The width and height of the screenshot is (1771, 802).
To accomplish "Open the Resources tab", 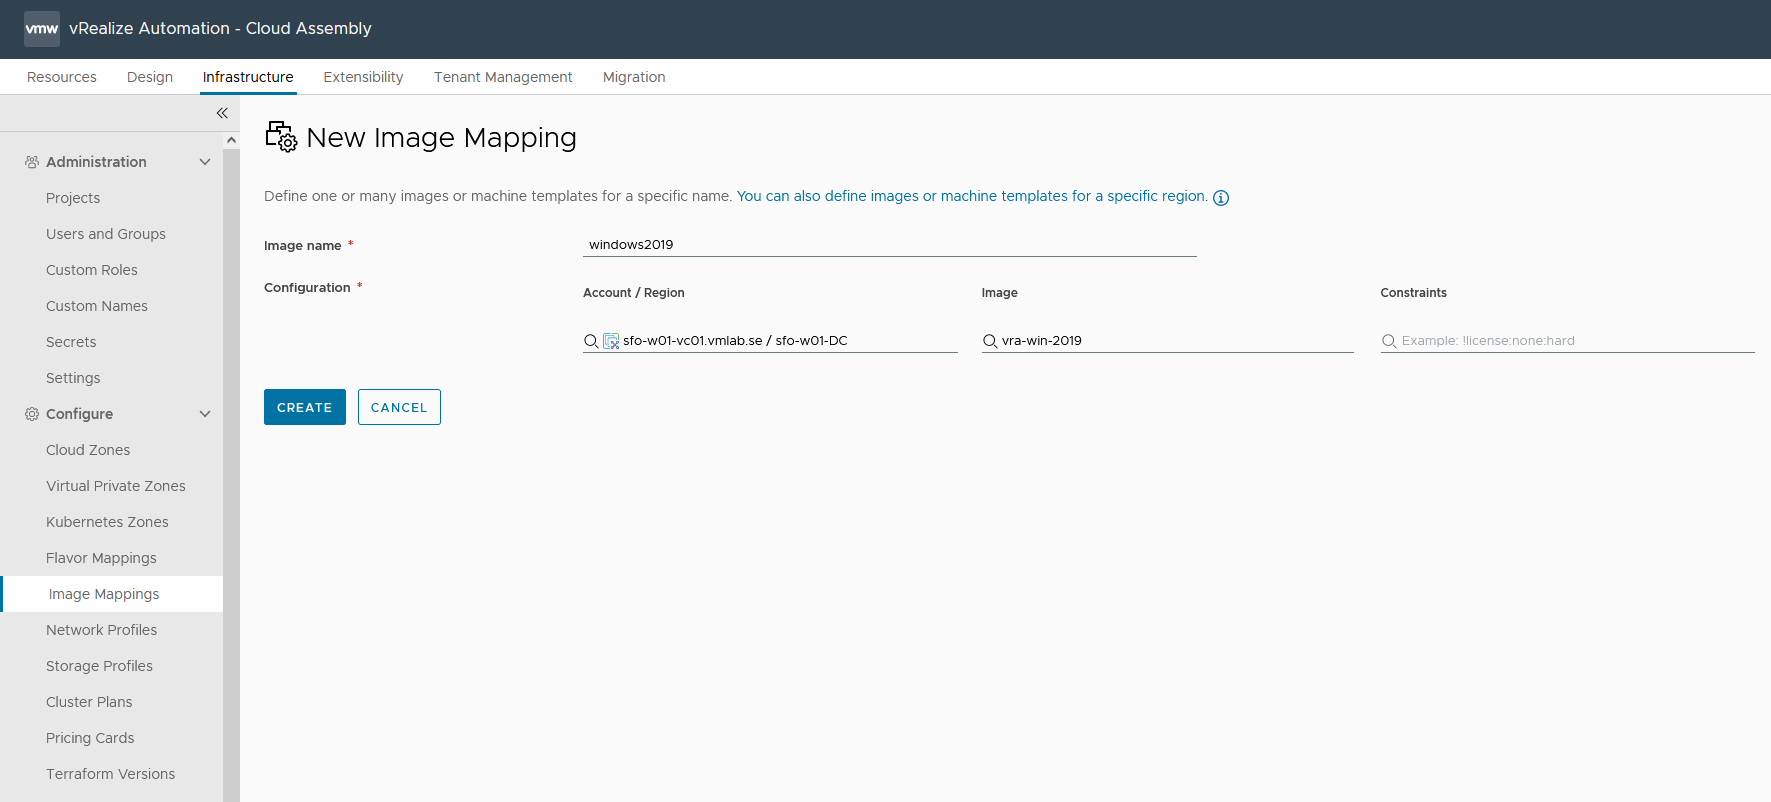I will coord(62,77).
